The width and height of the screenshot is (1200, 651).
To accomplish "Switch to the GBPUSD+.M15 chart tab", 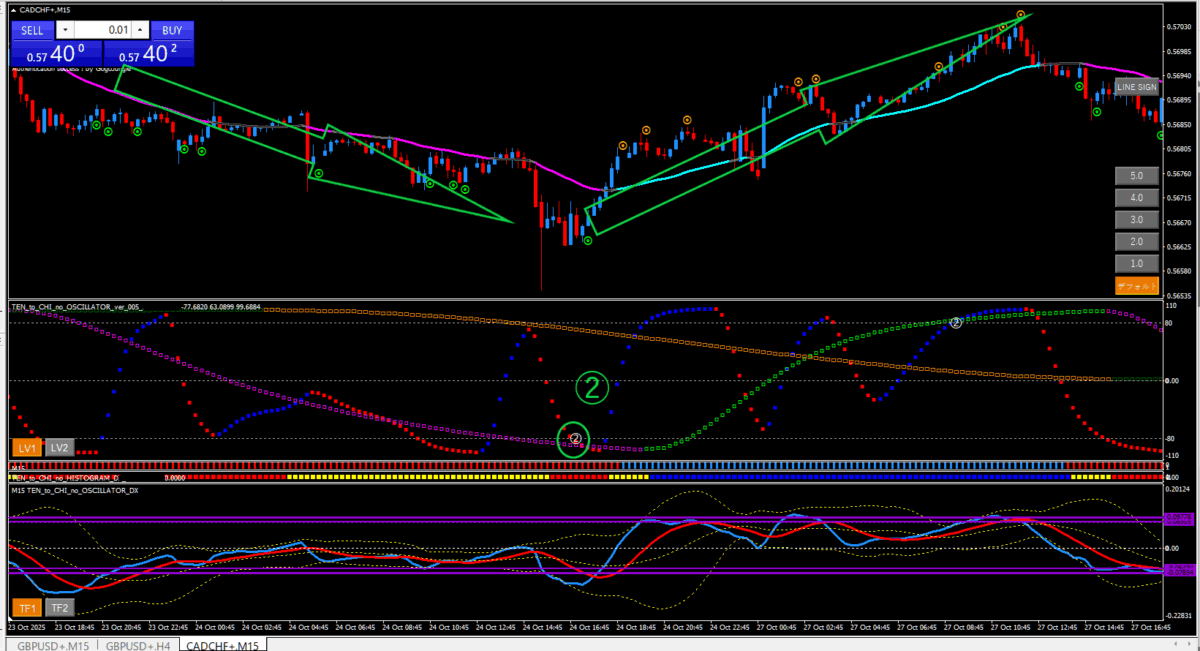I will pos(51,645).
